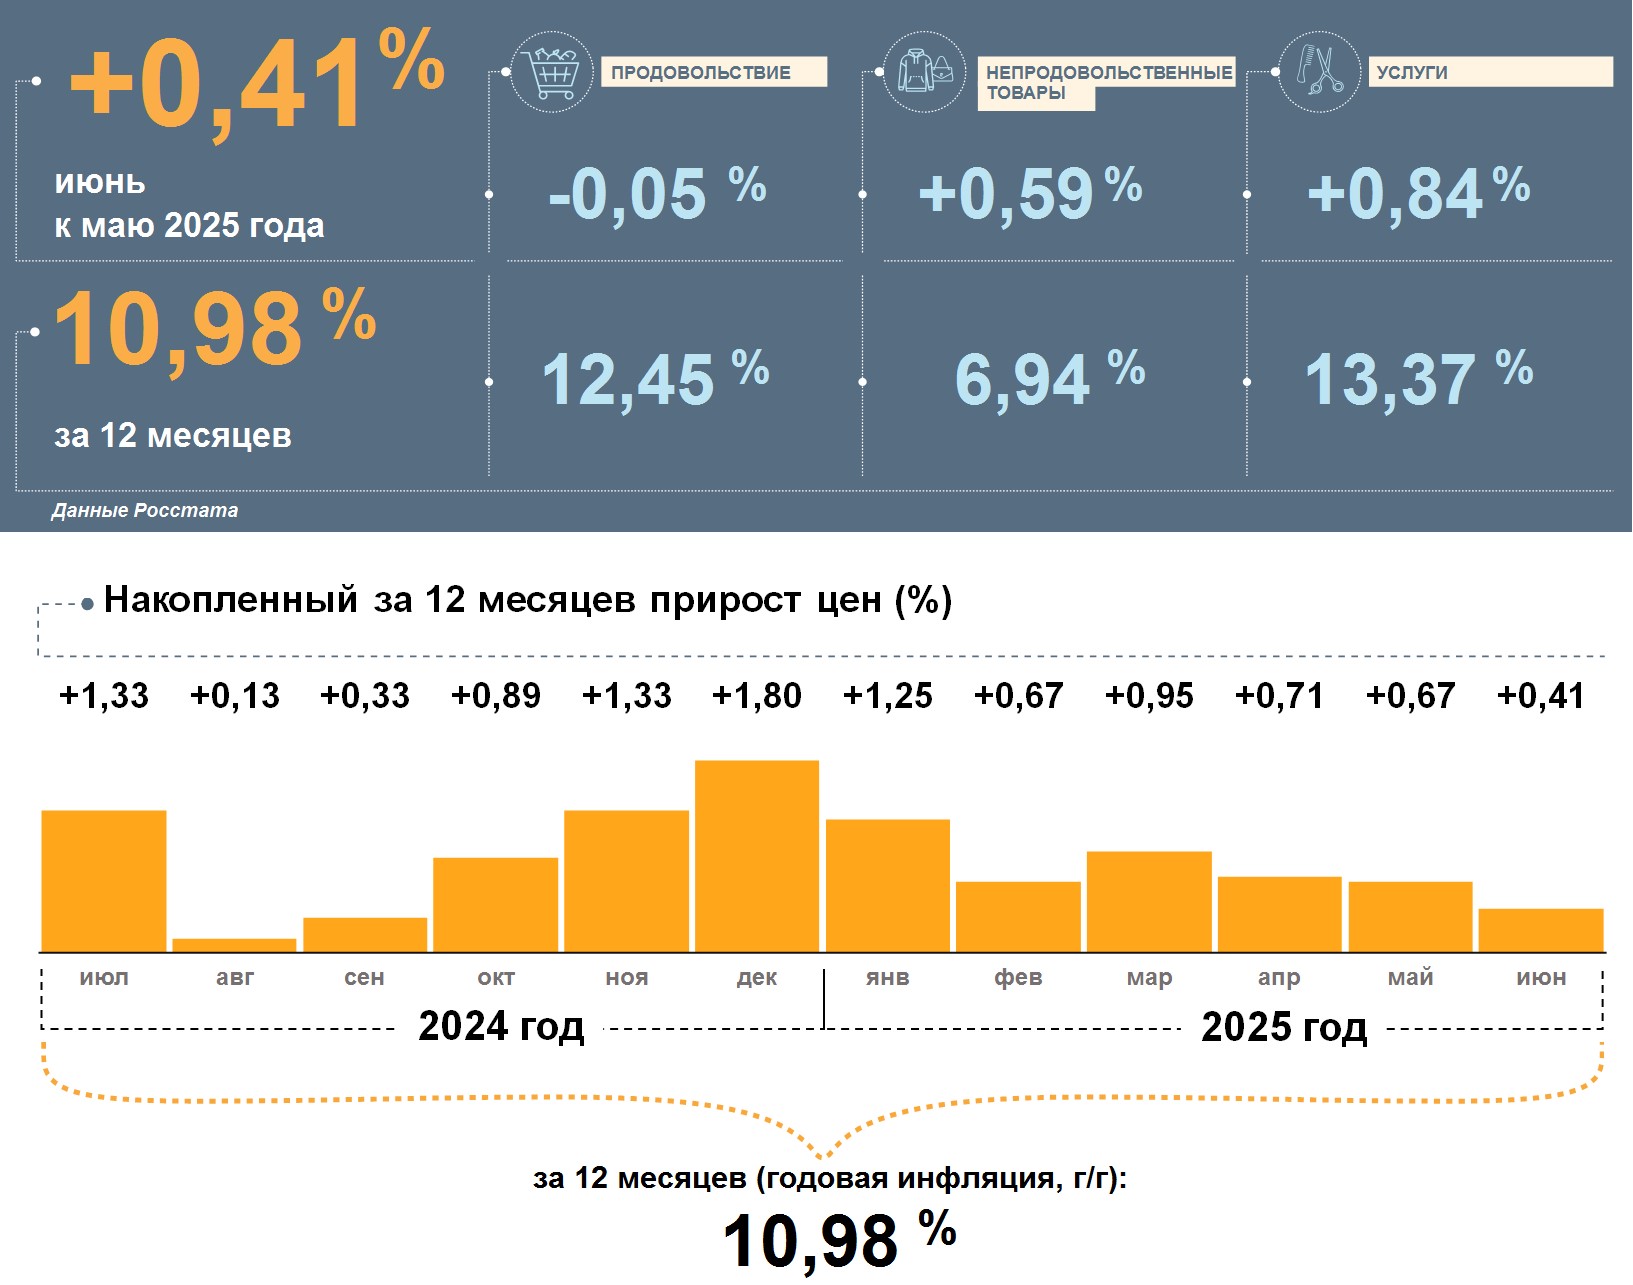Click the Данные Росстата source text

click(145, 510)
